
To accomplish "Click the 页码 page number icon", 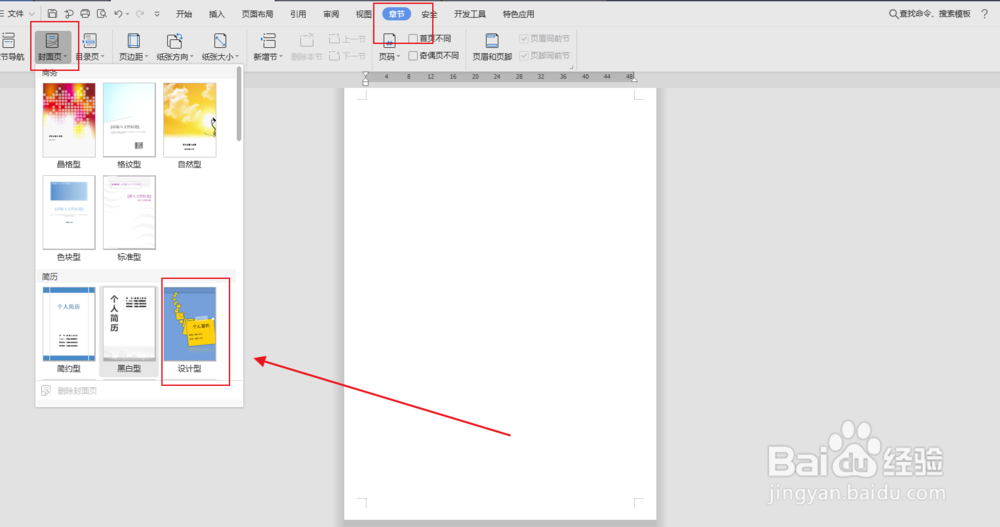I will point(389,41).
